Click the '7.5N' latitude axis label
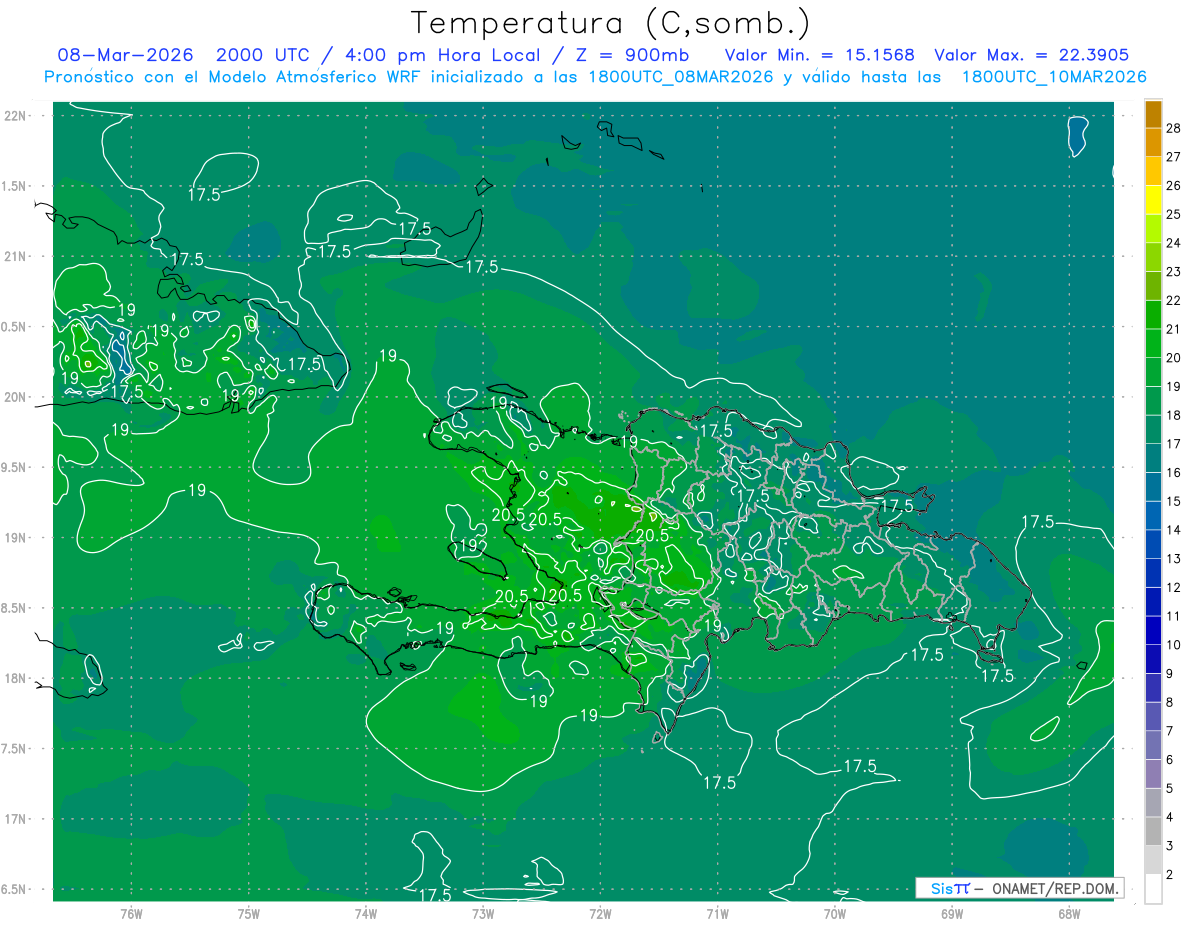The image size is (1200, 927). tap(15, 748)
